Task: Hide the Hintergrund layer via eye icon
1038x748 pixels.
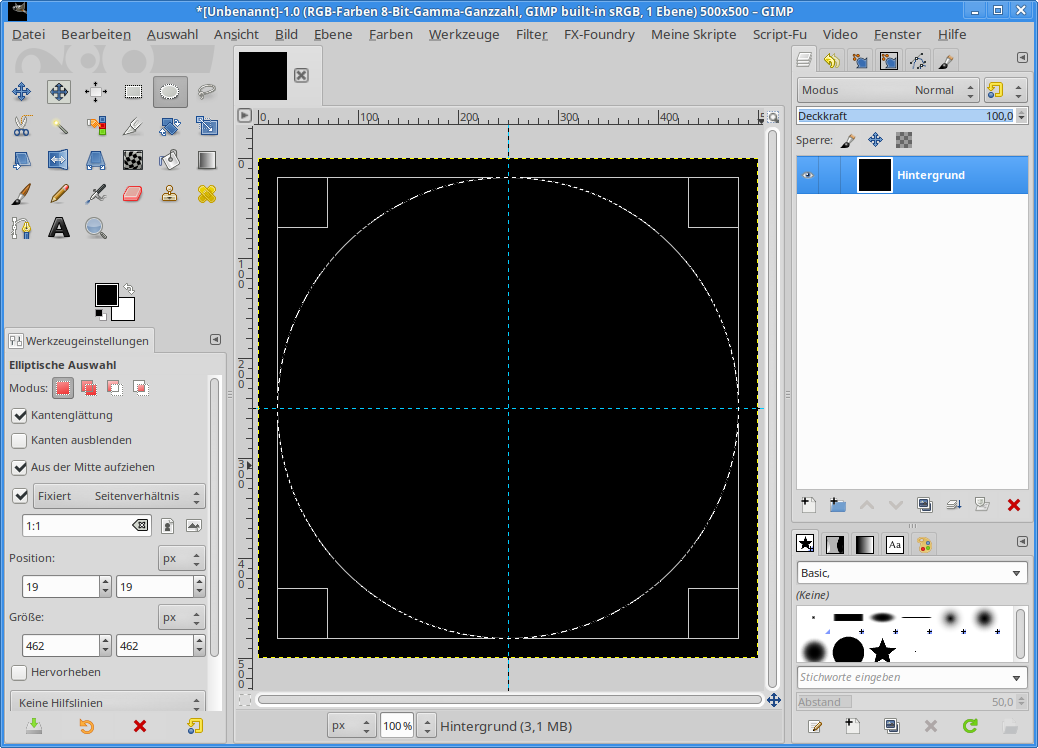Action: pyautogui.click(x=808, y=176)
